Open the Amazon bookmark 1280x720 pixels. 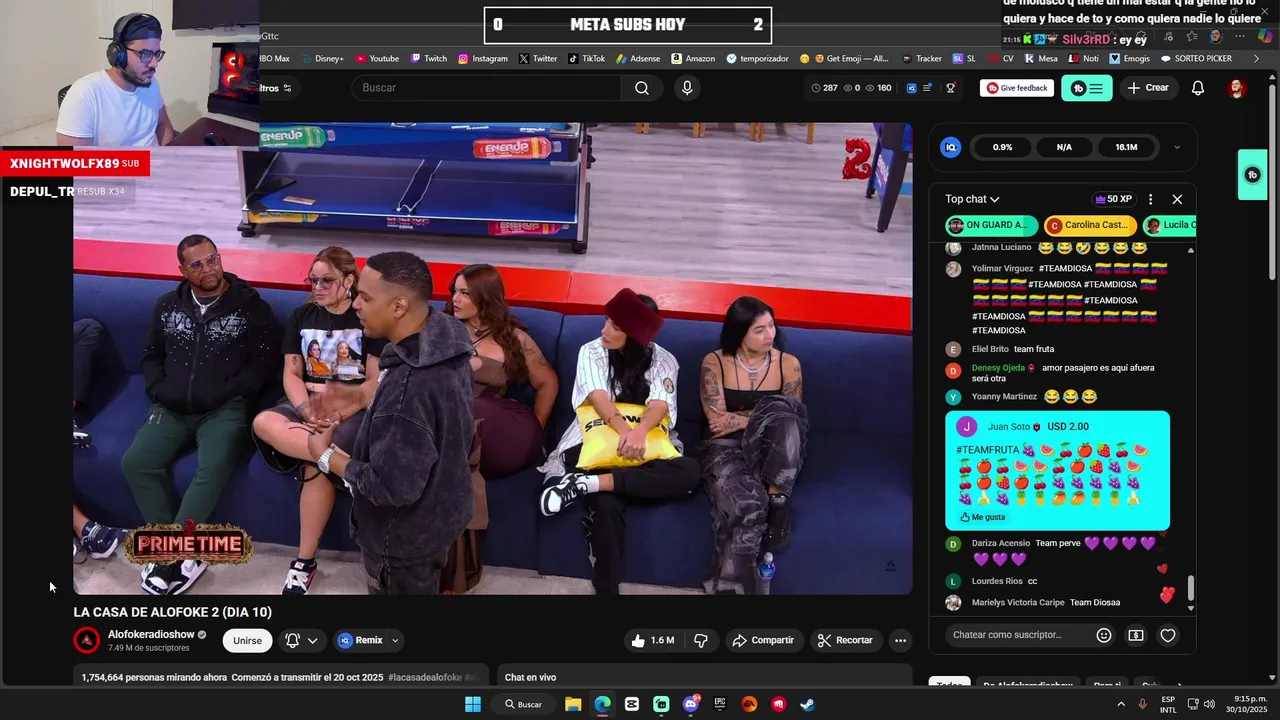point(693,59)
